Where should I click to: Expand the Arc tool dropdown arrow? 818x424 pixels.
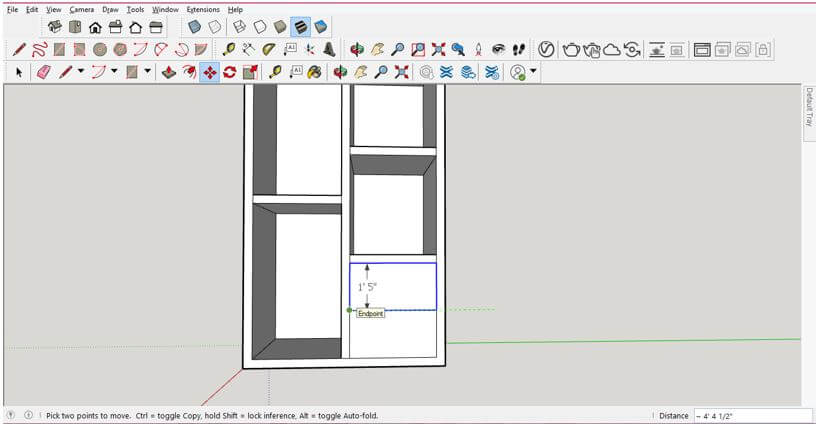(114, 71)
